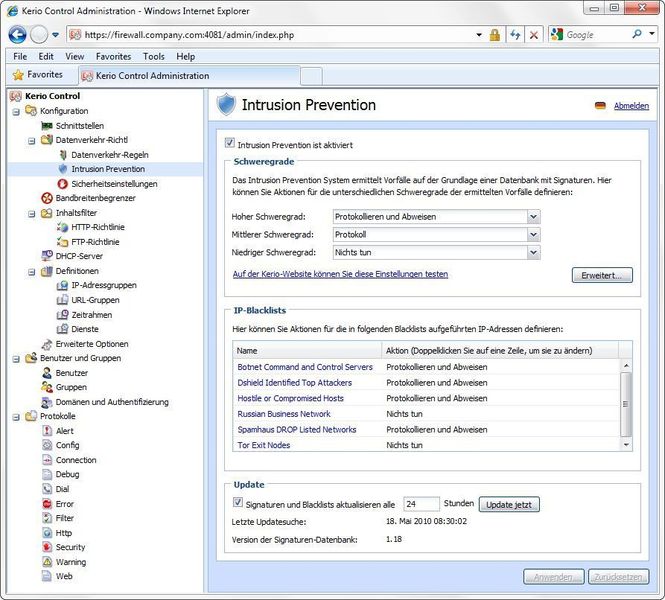Image resolution: width=665 pixels, height=600 pixels.
Task: Click the Anwenden button
Action: 553,577
